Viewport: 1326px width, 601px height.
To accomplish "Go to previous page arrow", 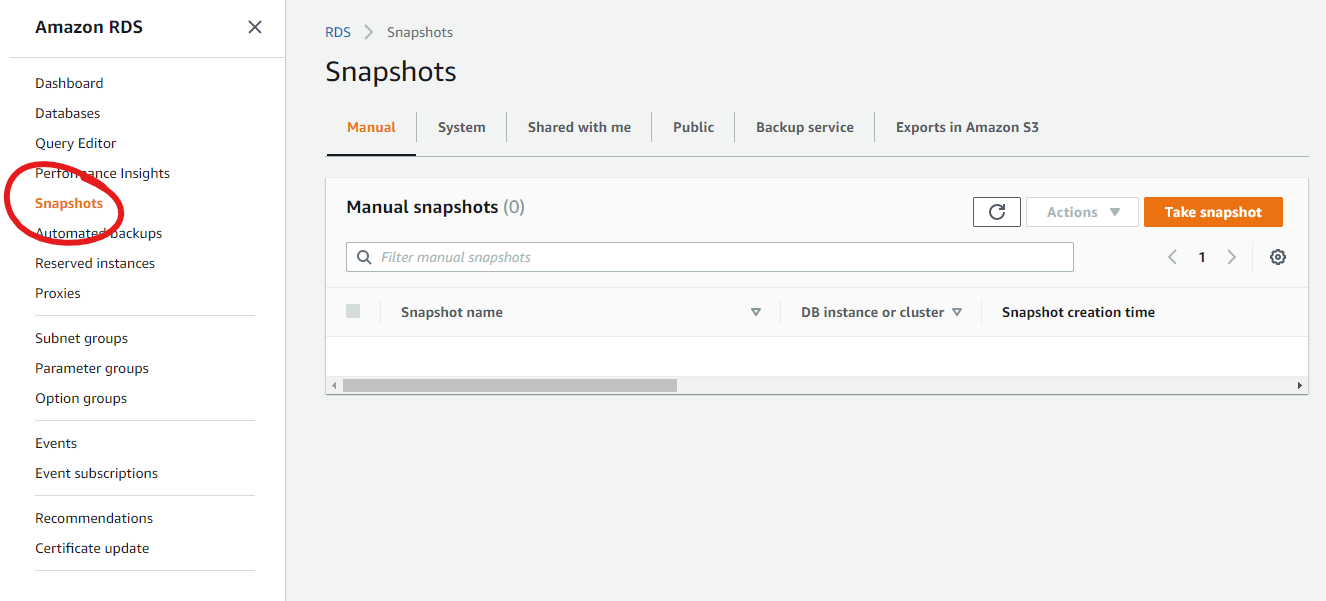I will click(x=1172, y=257).
